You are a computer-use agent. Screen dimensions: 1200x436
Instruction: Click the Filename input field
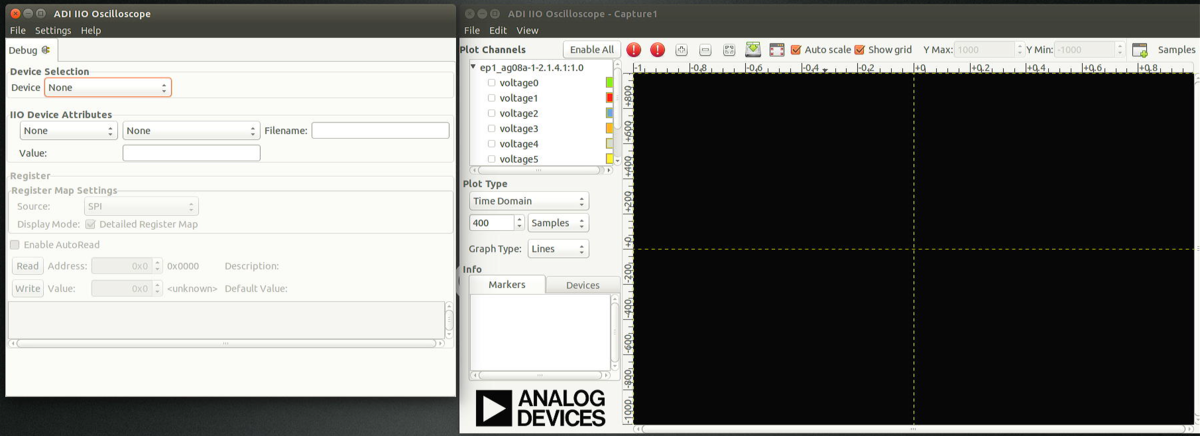coord(380,130)
